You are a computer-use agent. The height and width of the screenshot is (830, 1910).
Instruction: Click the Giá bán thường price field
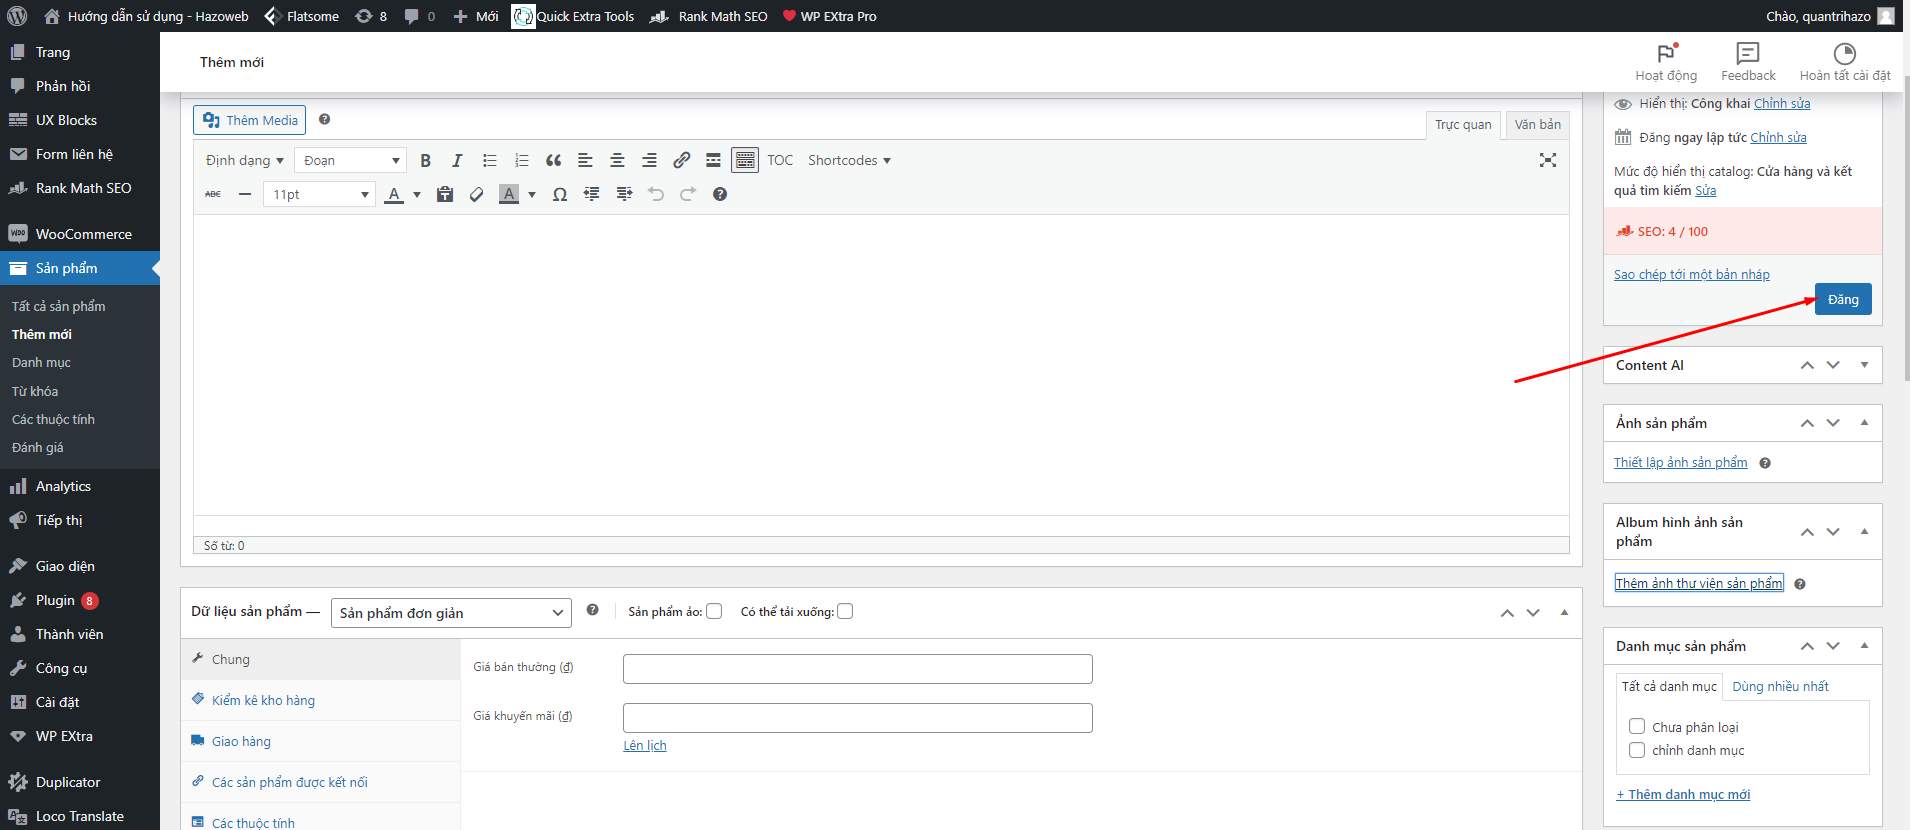(x=857, y=669)
